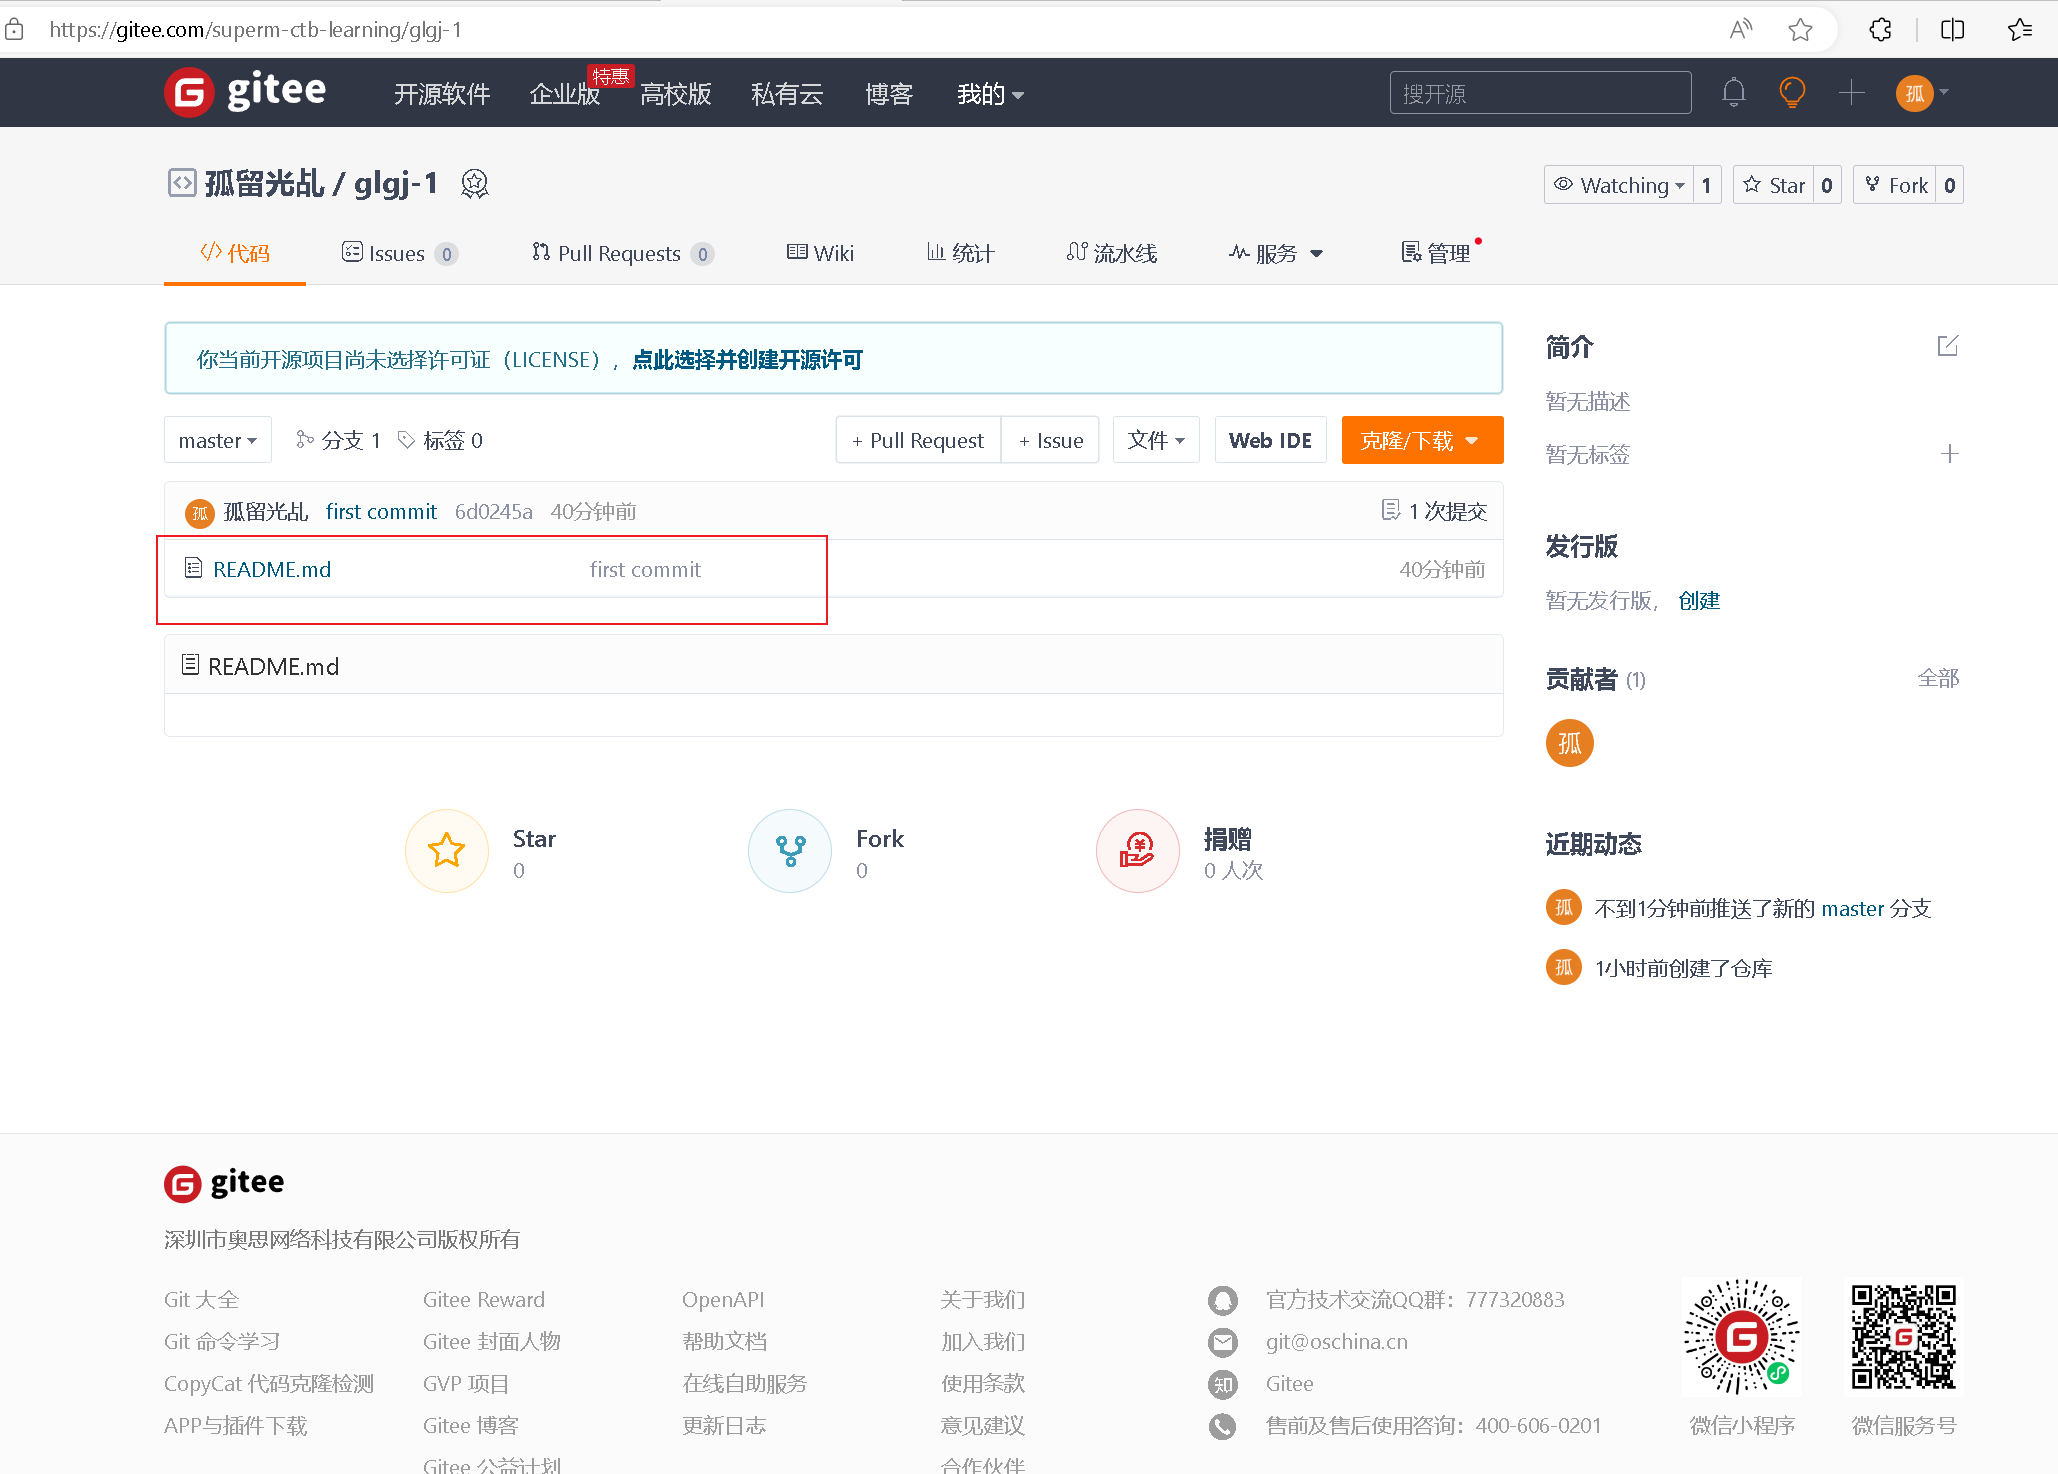Click the repository code icon beside the title
The image size is (2058, 1474).
pos(182,183)
